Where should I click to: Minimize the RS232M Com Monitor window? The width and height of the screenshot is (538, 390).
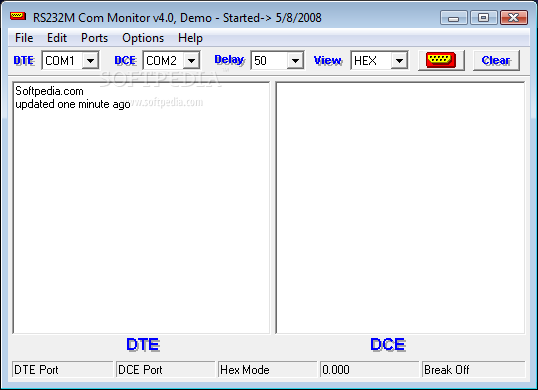click(453, 17)
